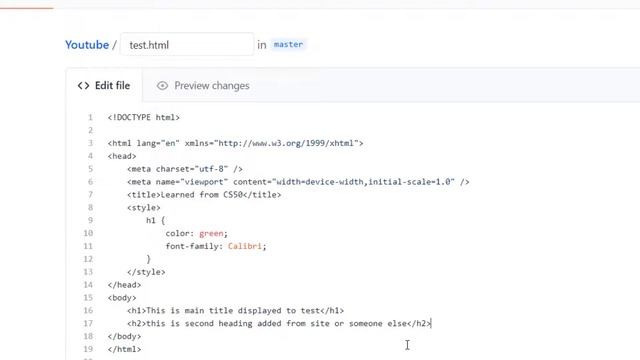Click line number 17 in gutter
The height and width of the screenshot is (360, 640).
pos(88,323)
